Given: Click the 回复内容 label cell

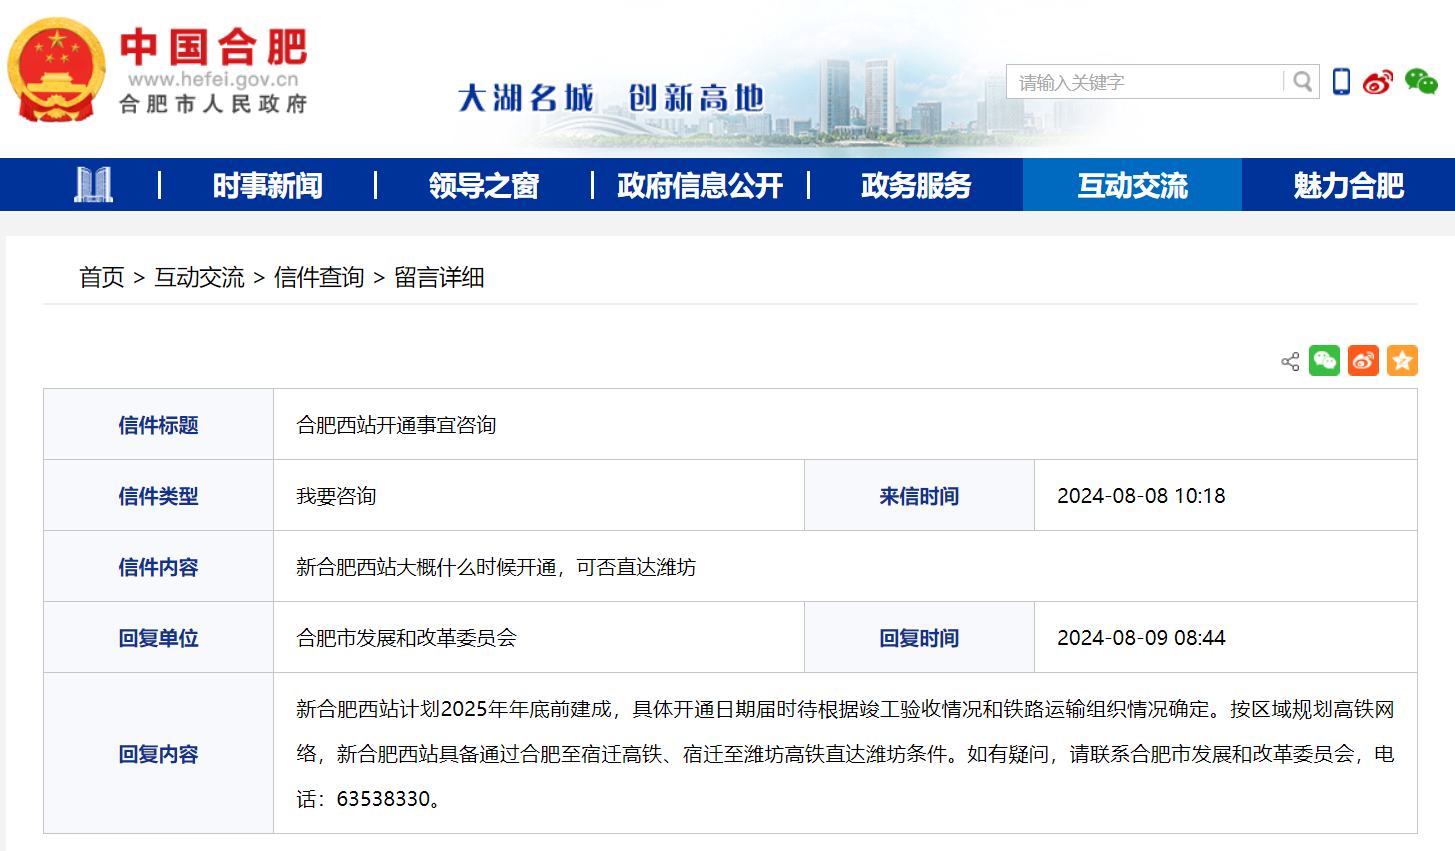Looking at the screenshot, I should [x=158, y=754].
